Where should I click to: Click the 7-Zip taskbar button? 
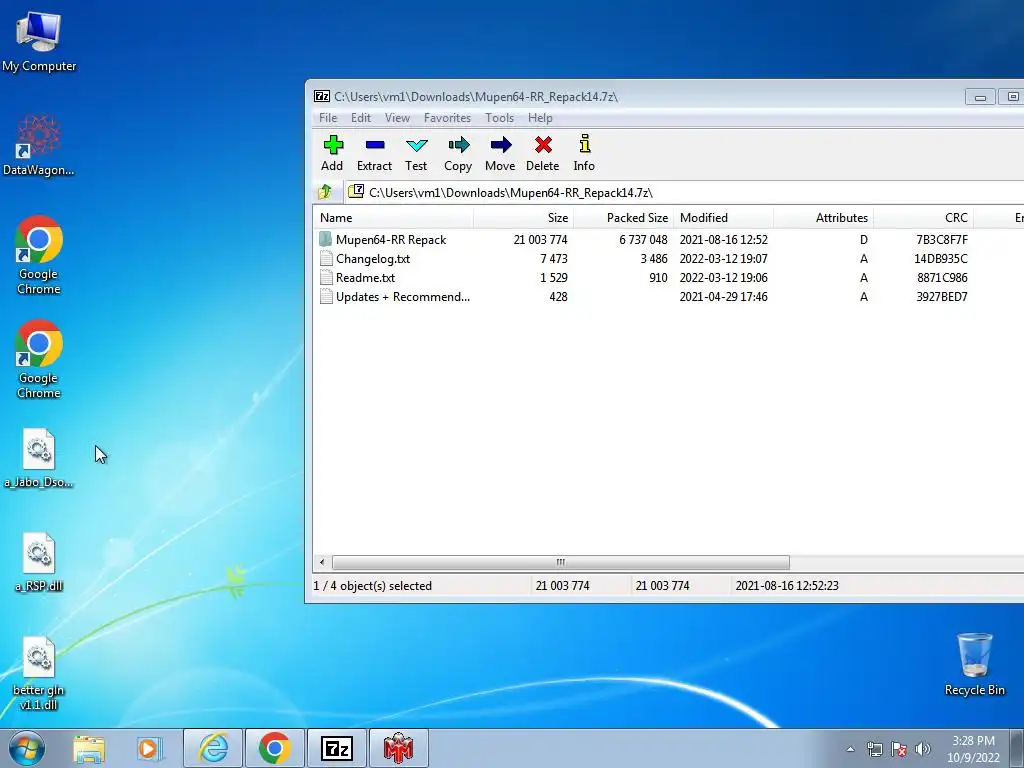click(337, 748)
